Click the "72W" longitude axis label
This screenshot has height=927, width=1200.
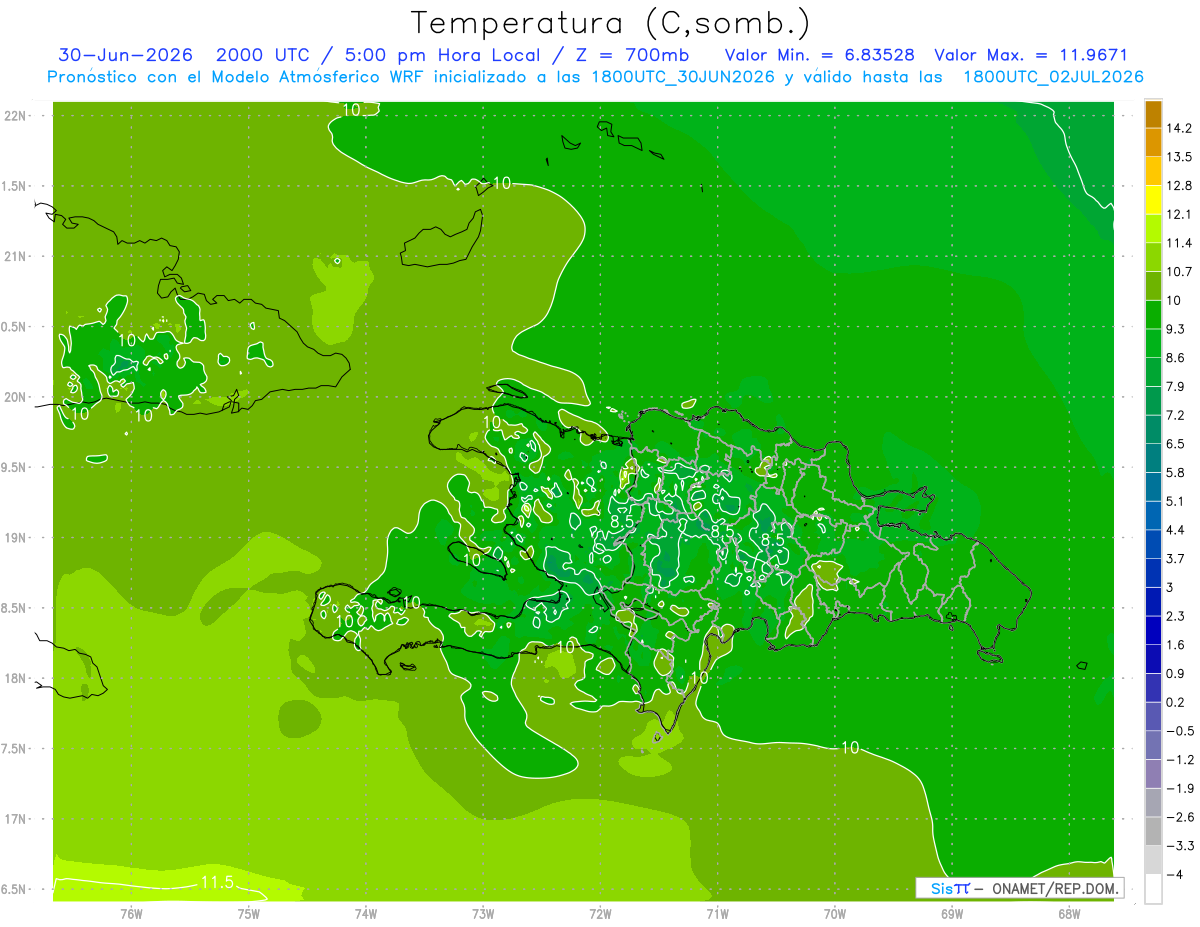click(600, 915)
